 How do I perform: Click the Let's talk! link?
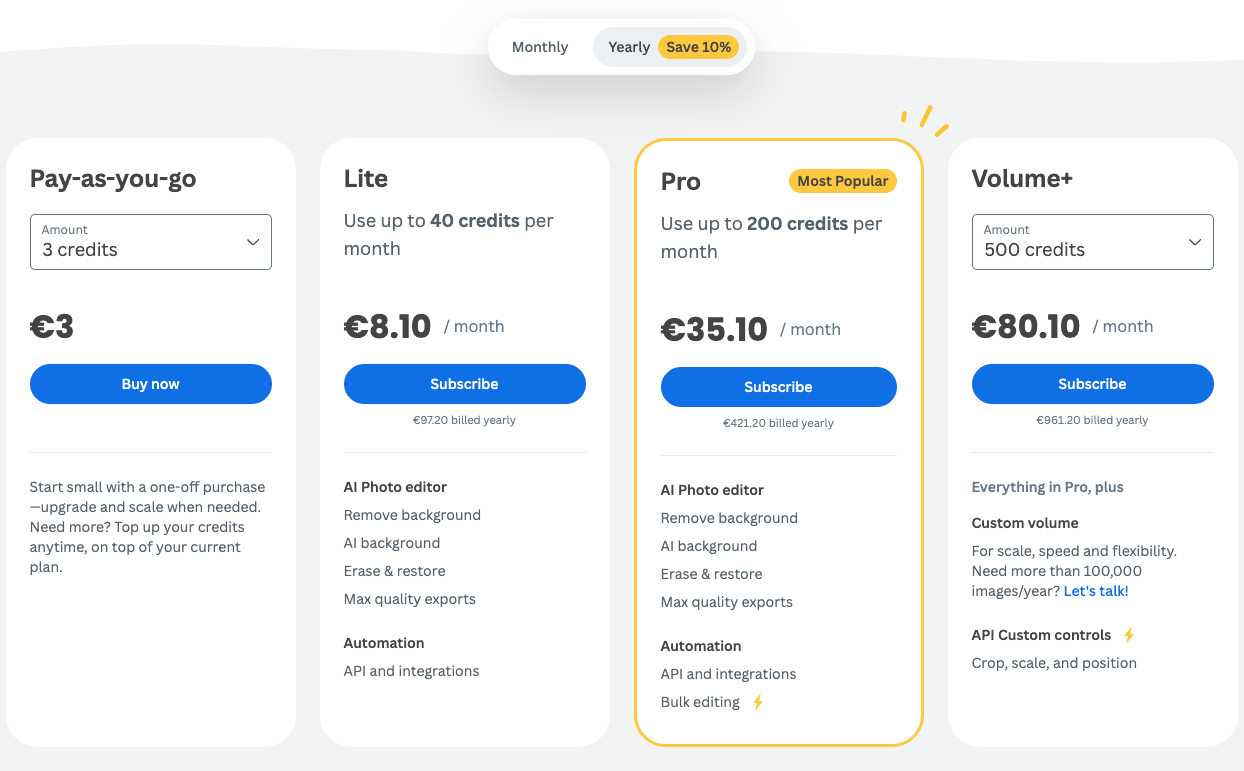pos(1095,590)
